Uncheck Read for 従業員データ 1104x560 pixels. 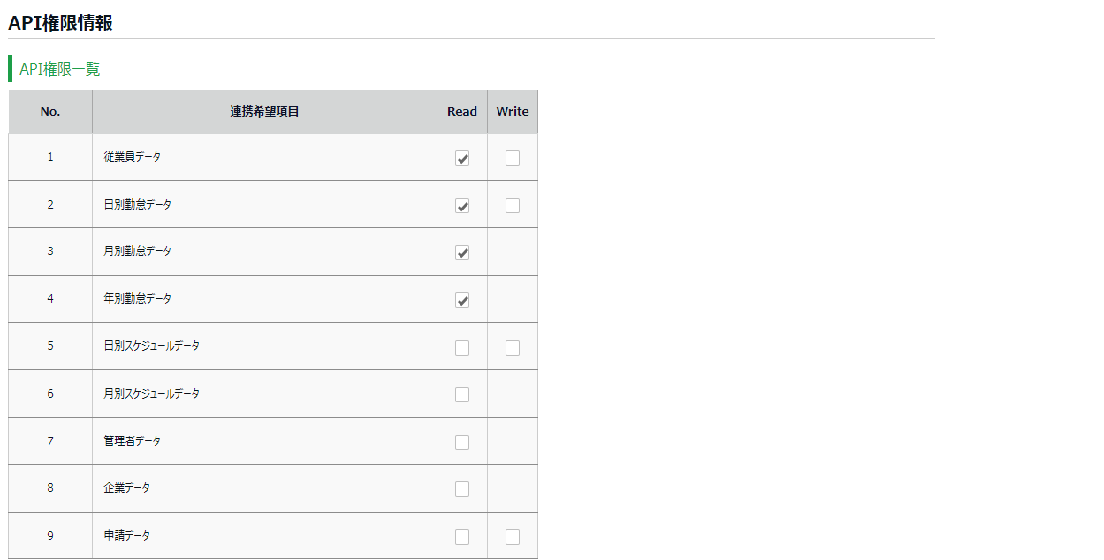click(x=462, y=158)
